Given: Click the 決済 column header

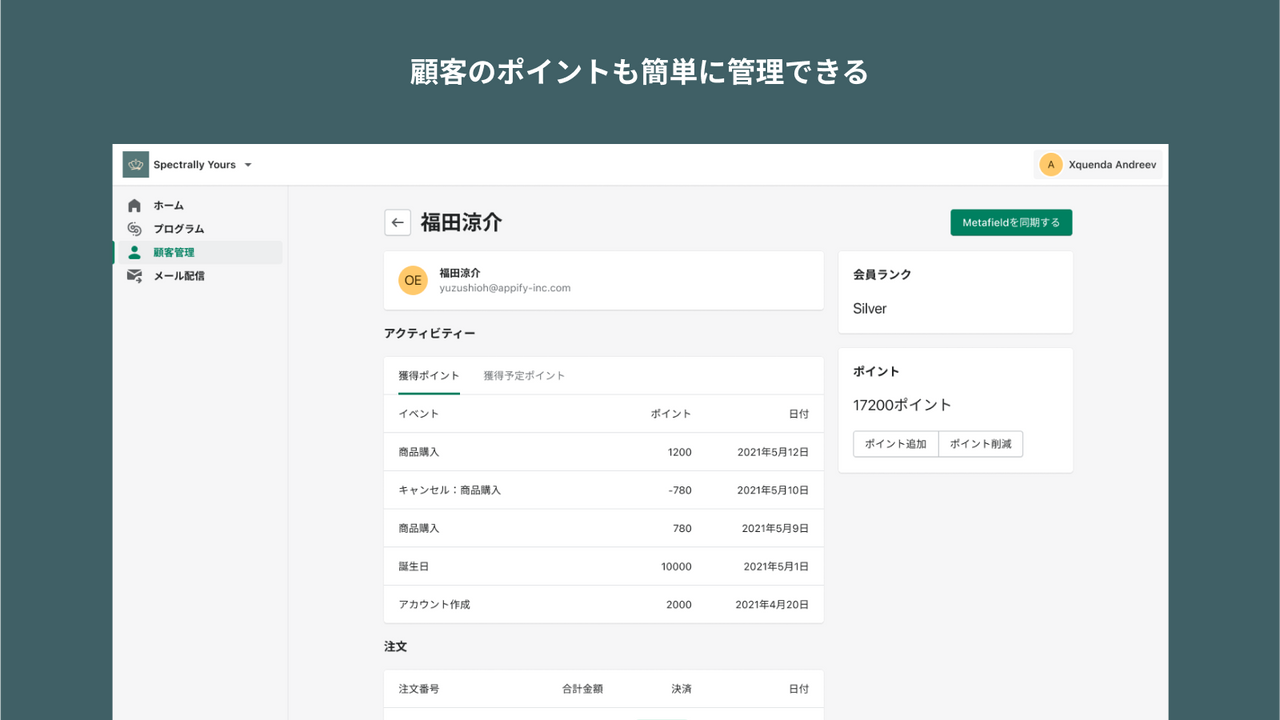Looking at the screenshot, I should tap(681, 689).
